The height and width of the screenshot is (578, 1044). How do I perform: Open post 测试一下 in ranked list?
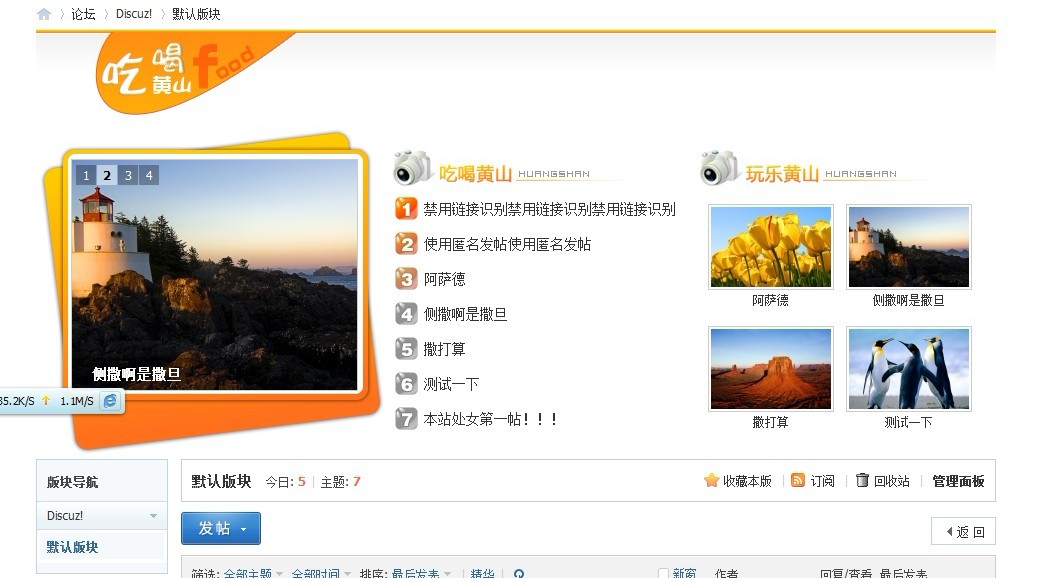tap(451, 384)
